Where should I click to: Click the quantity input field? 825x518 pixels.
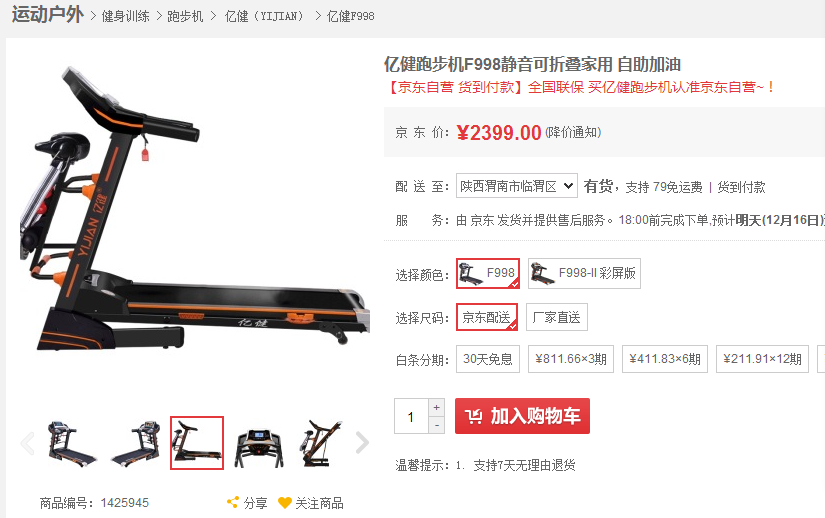point(411,416)
